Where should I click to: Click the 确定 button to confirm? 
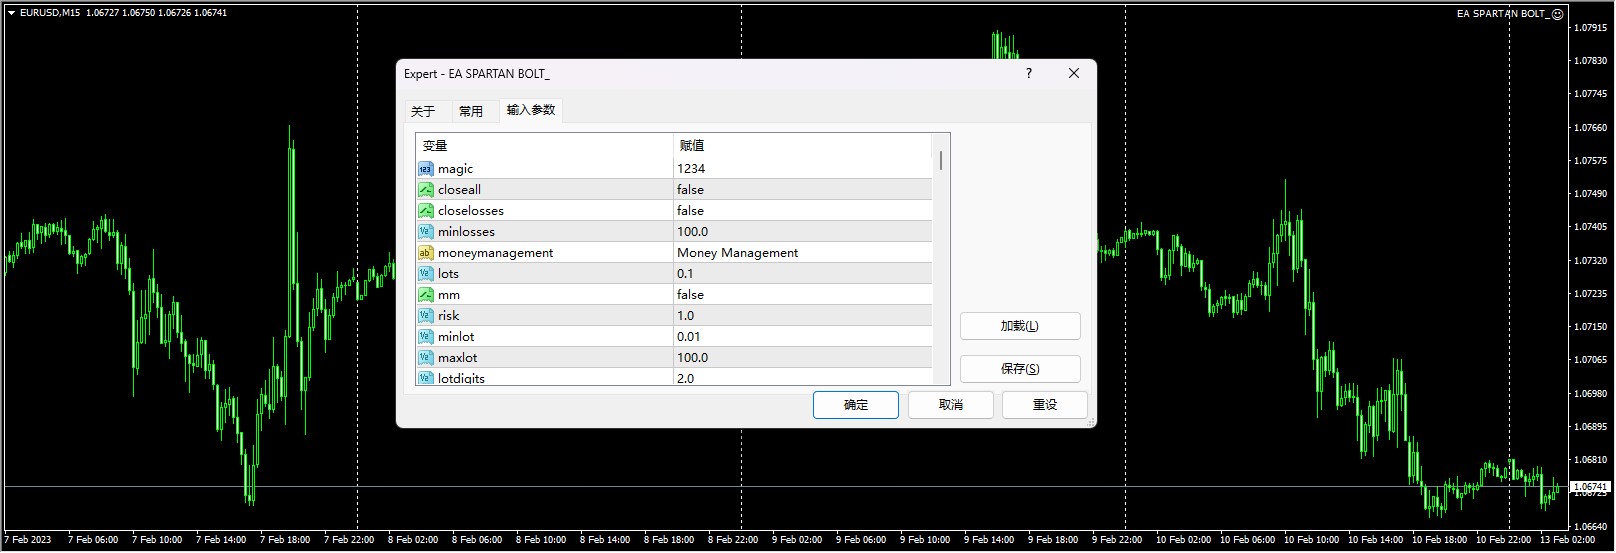(x=855, y=405)
